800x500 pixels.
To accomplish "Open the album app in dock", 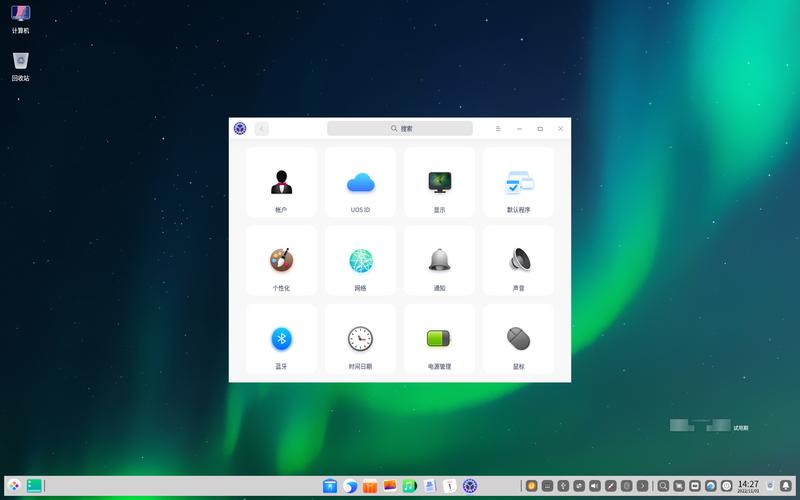I will pos(390,486).
